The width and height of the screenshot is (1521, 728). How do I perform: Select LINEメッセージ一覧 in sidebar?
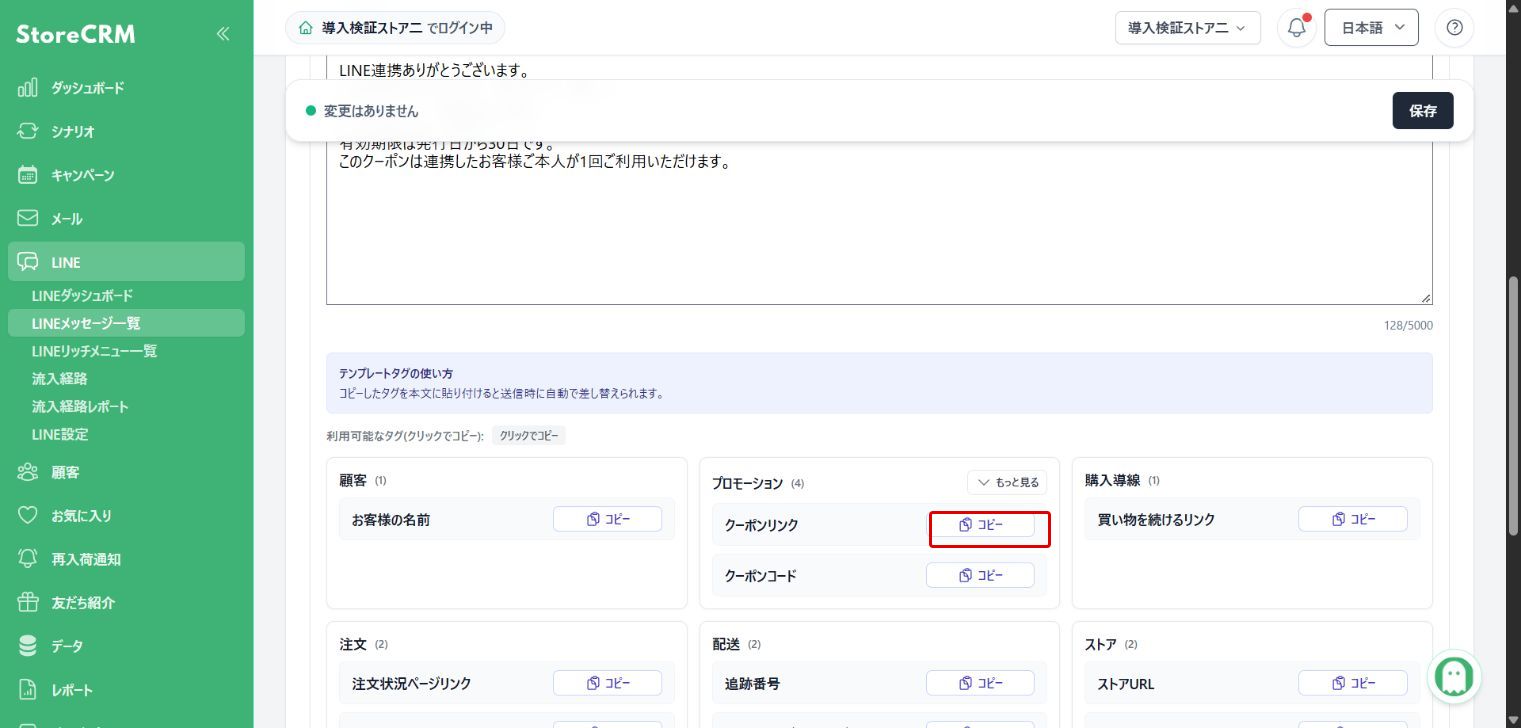[126, 323]
